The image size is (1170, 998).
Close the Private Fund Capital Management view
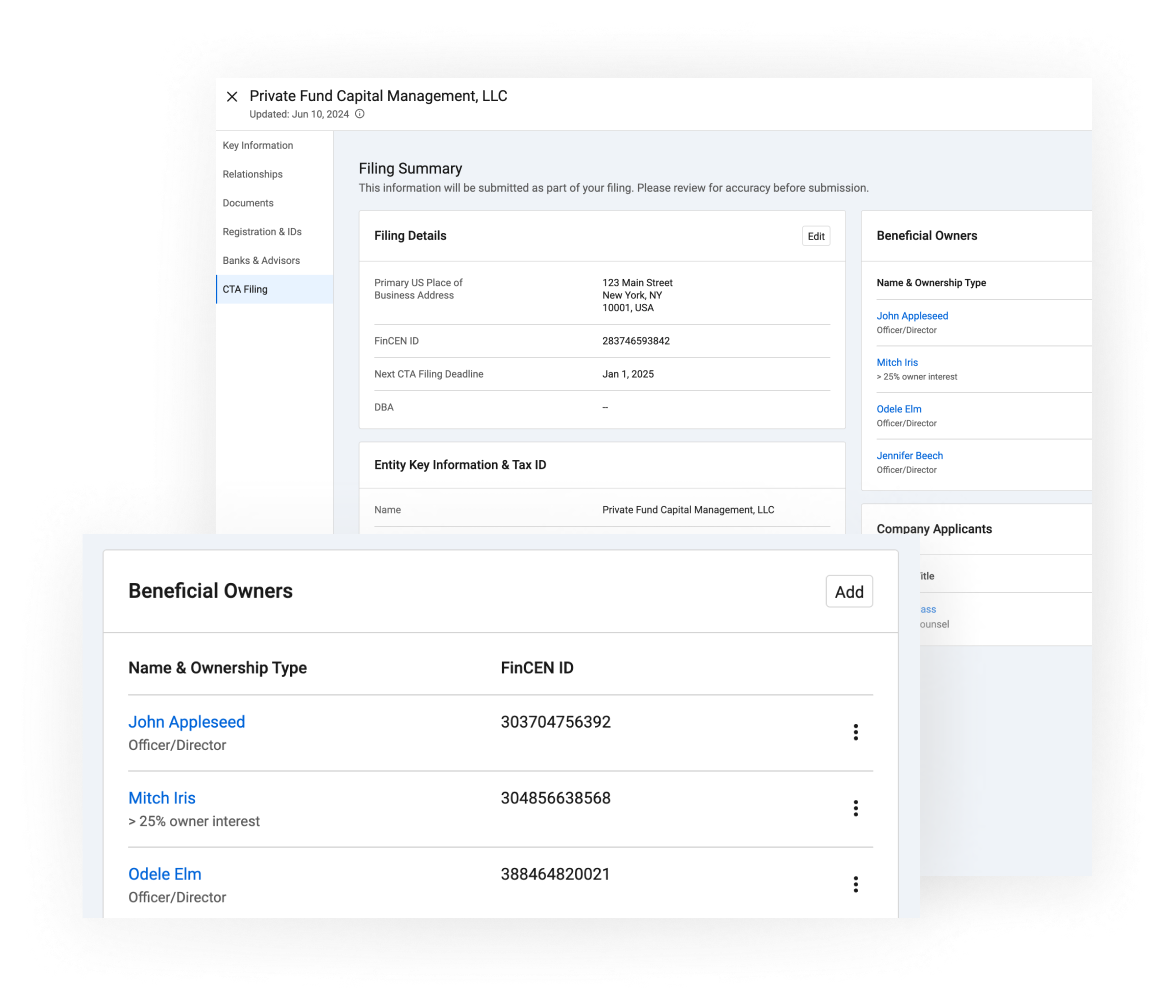click(x=232, y=96)
